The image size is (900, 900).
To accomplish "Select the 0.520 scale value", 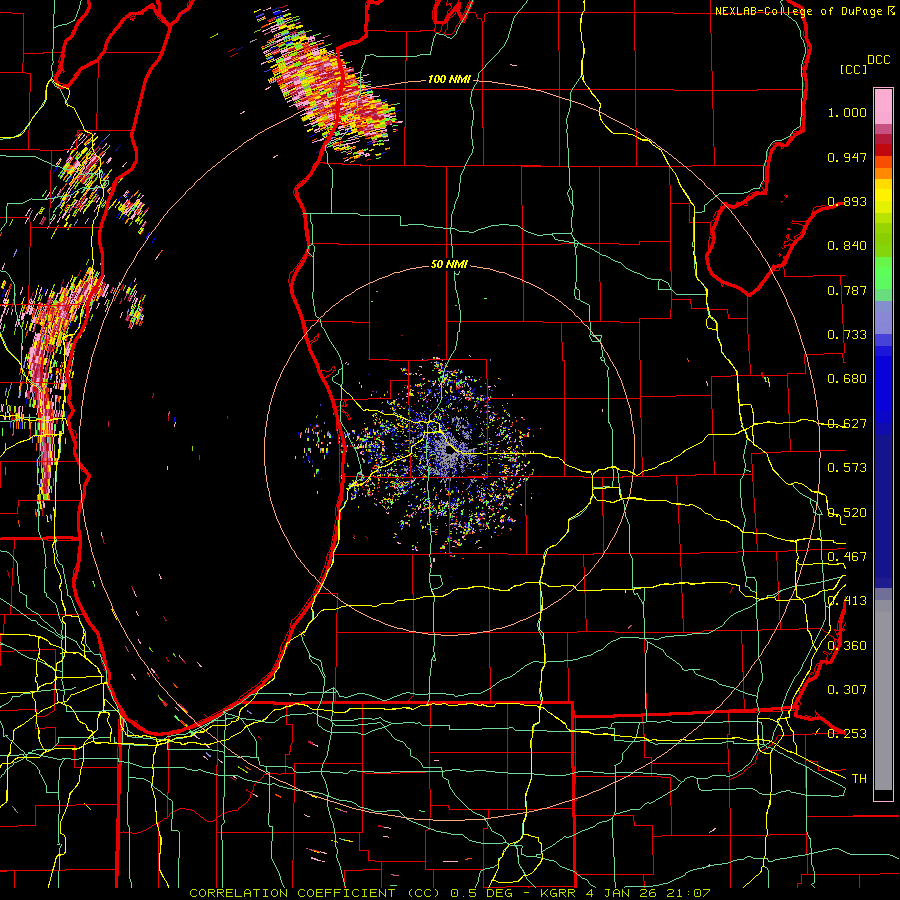I will [x=847, y=513].
